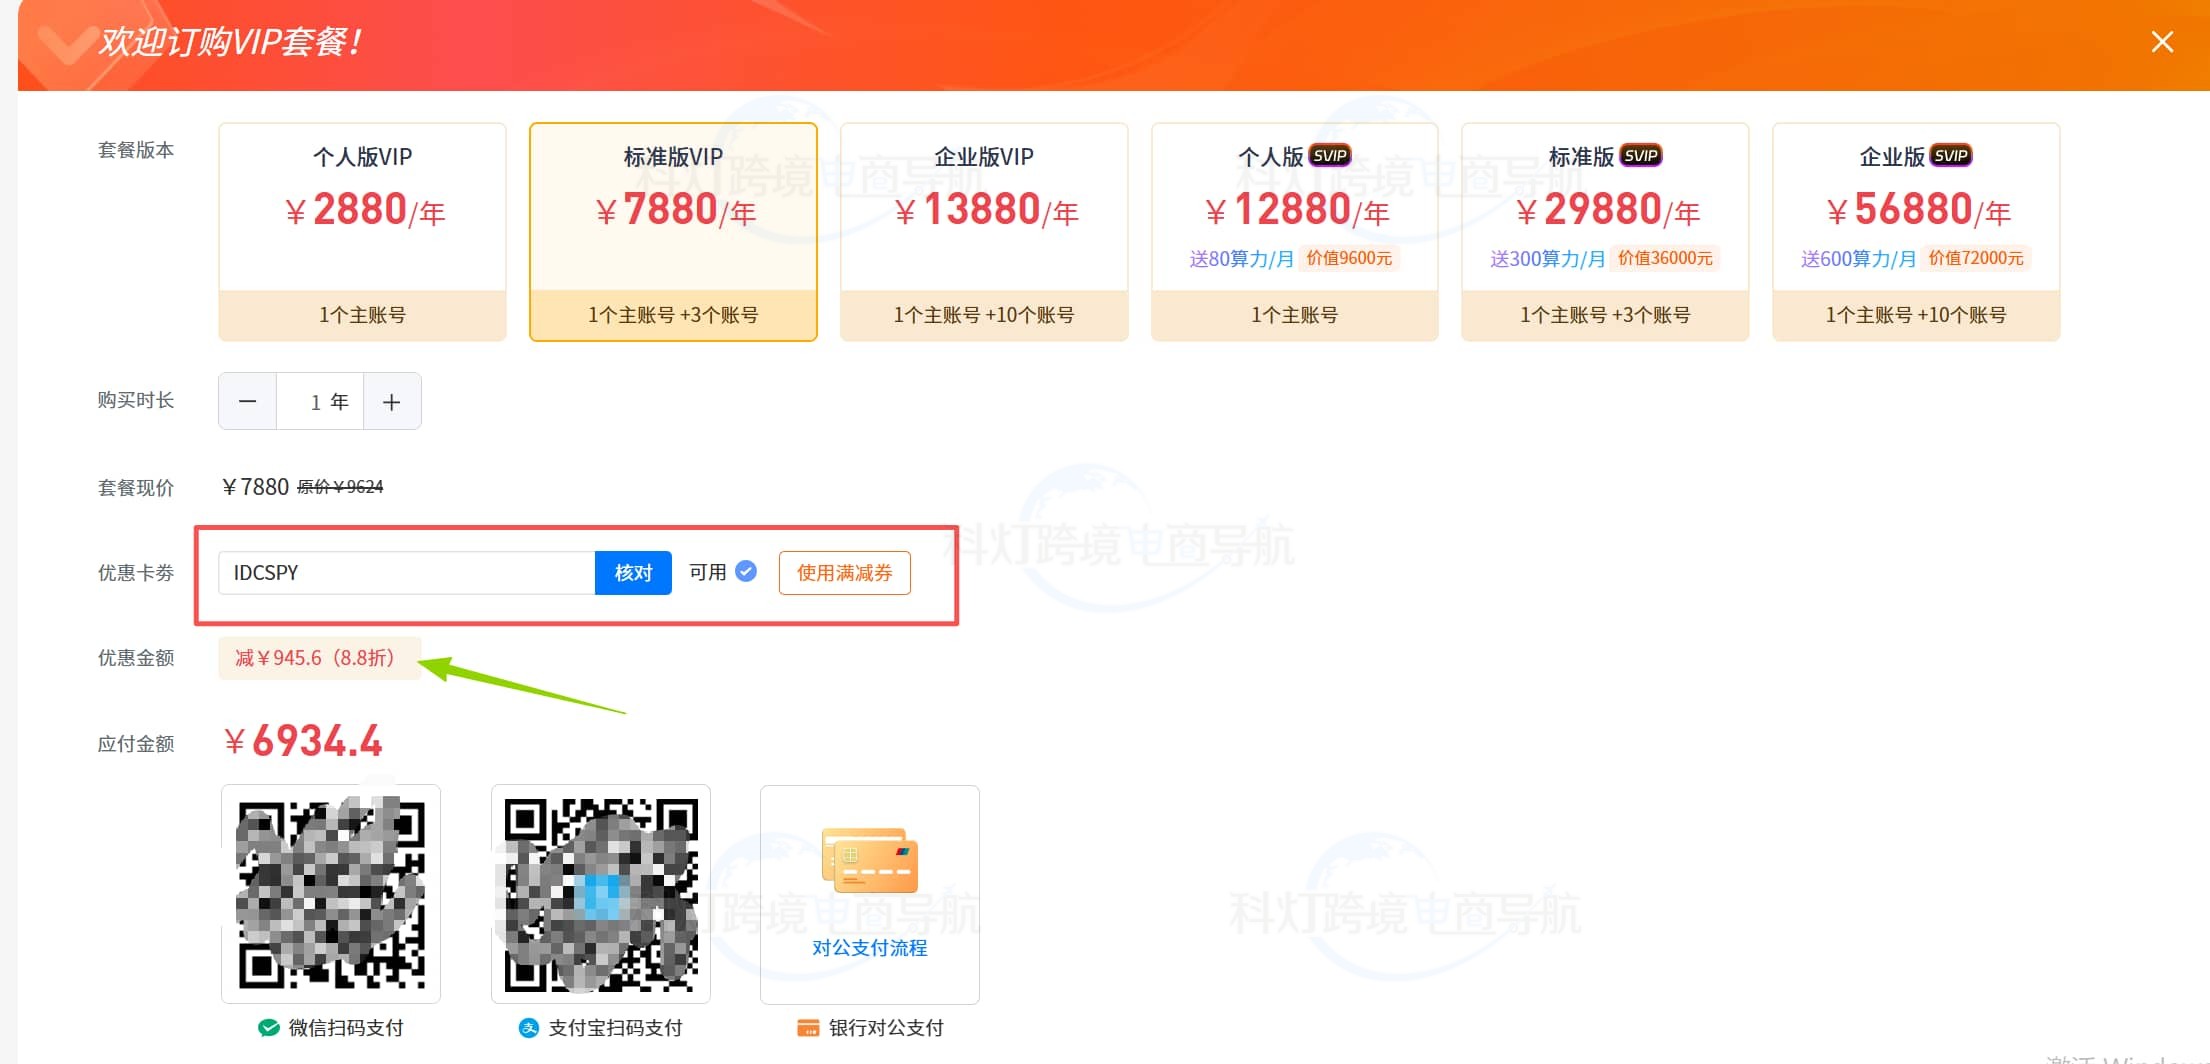Select the 个人版VIP ¥2880 plan
The height and width of the screenshot is (1064, 2210).
(x=362, y=232)
